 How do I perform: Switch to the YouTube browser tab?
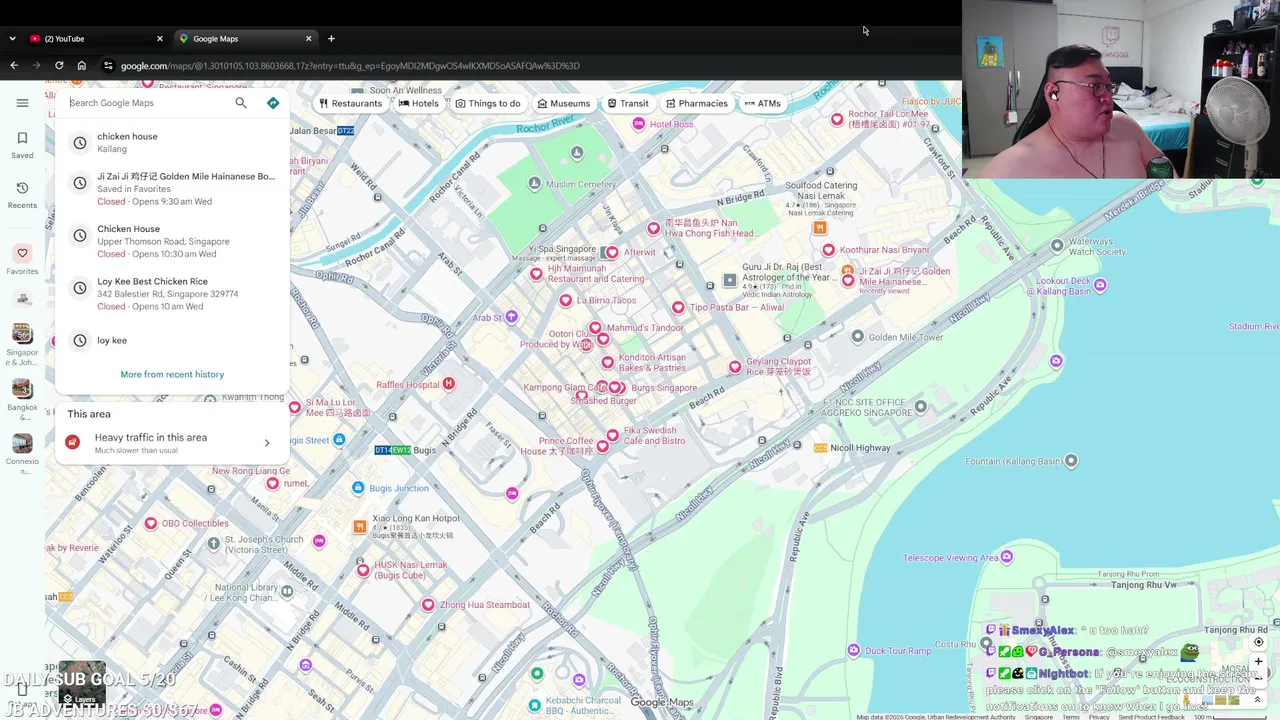[96, 39]
